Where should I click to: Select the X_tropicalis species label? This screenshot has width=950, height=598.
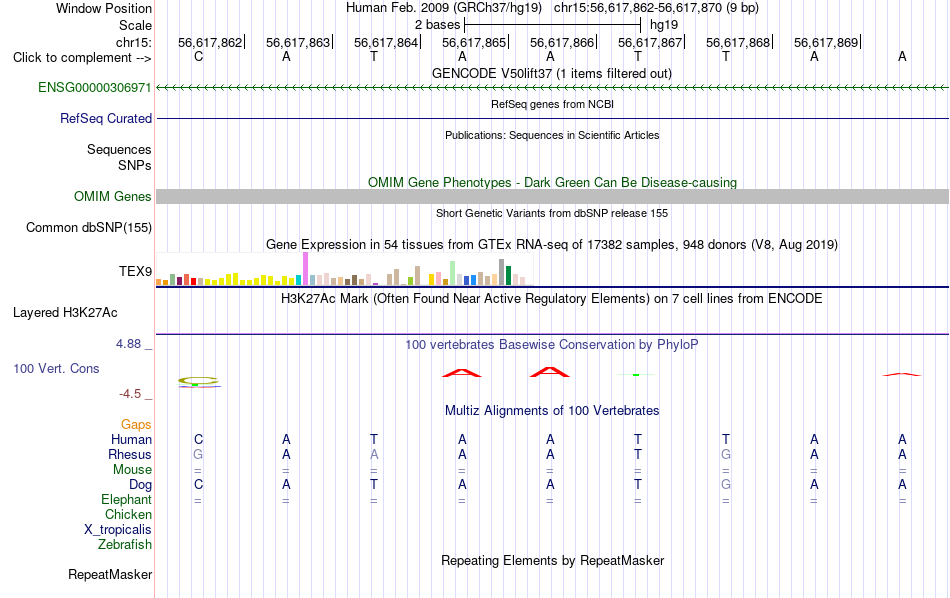coord(118,530)
